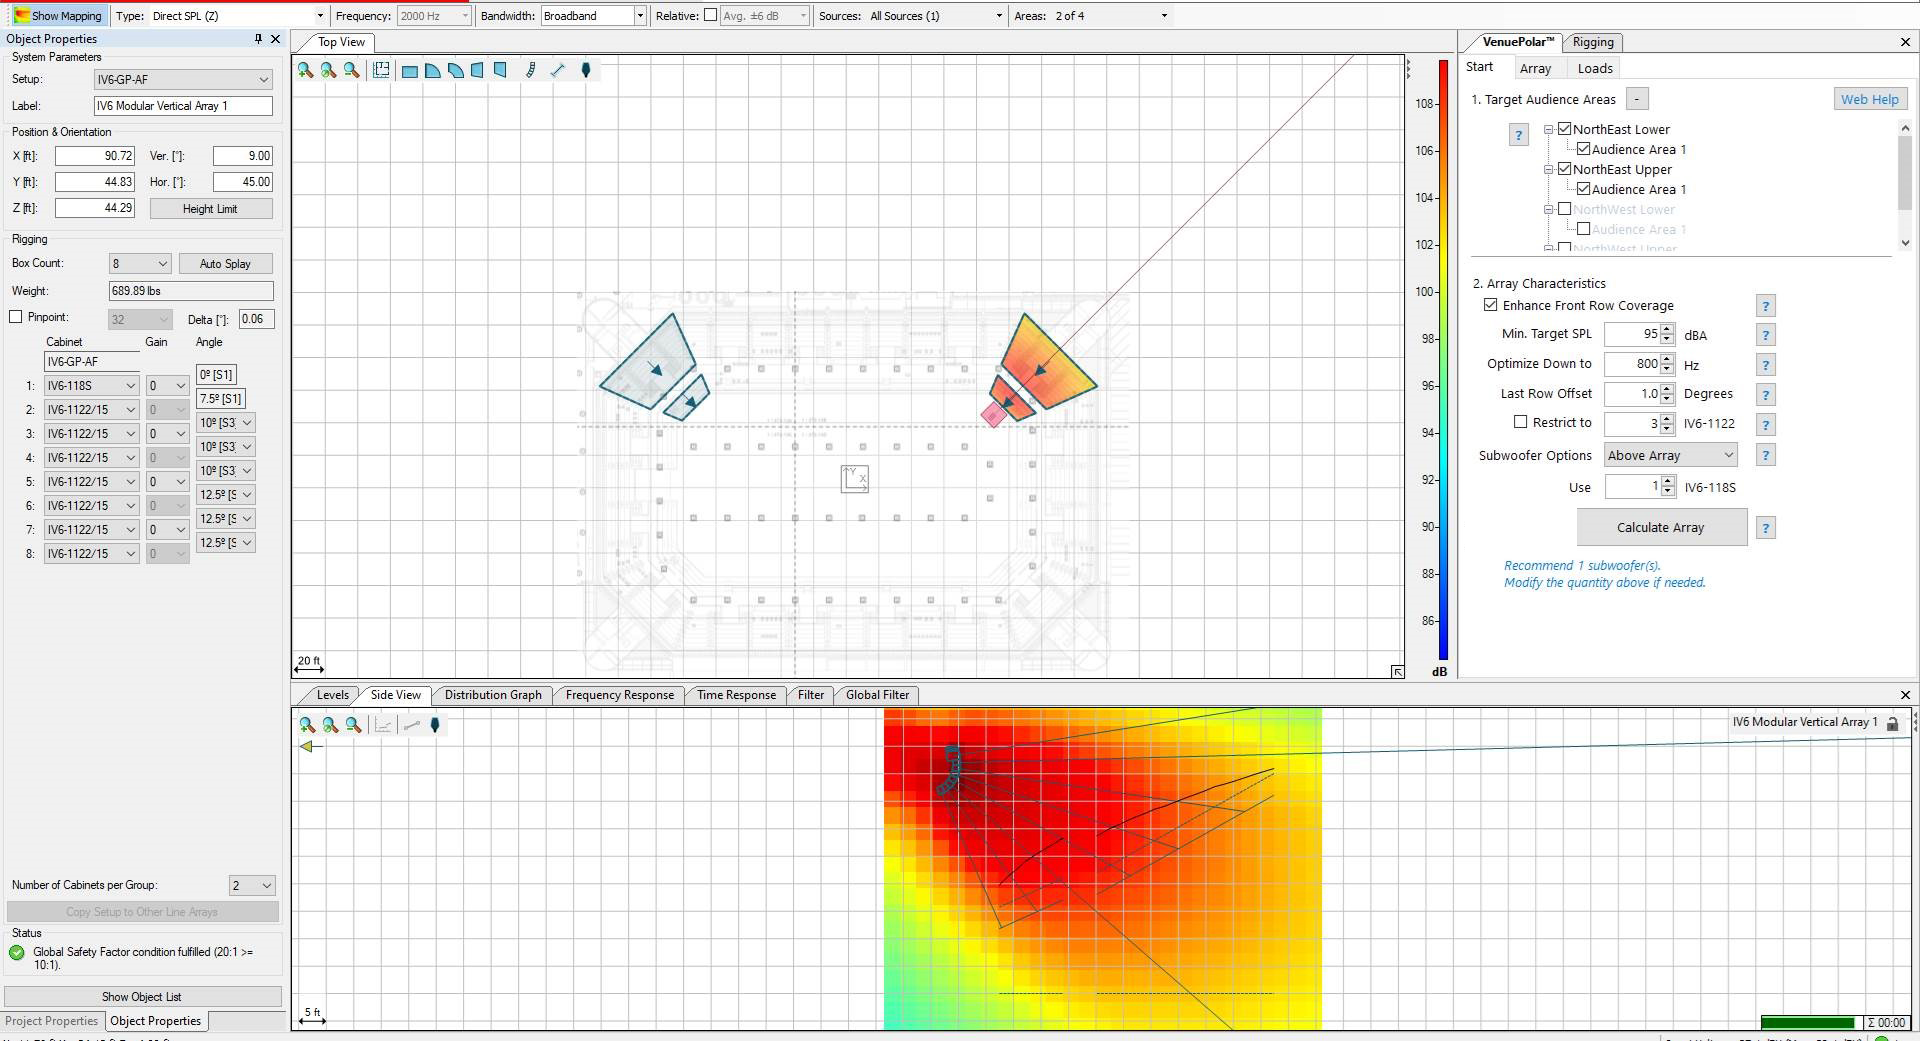
Task: Uncheck Enhance Front Row Coverage
Action: 1493,305
